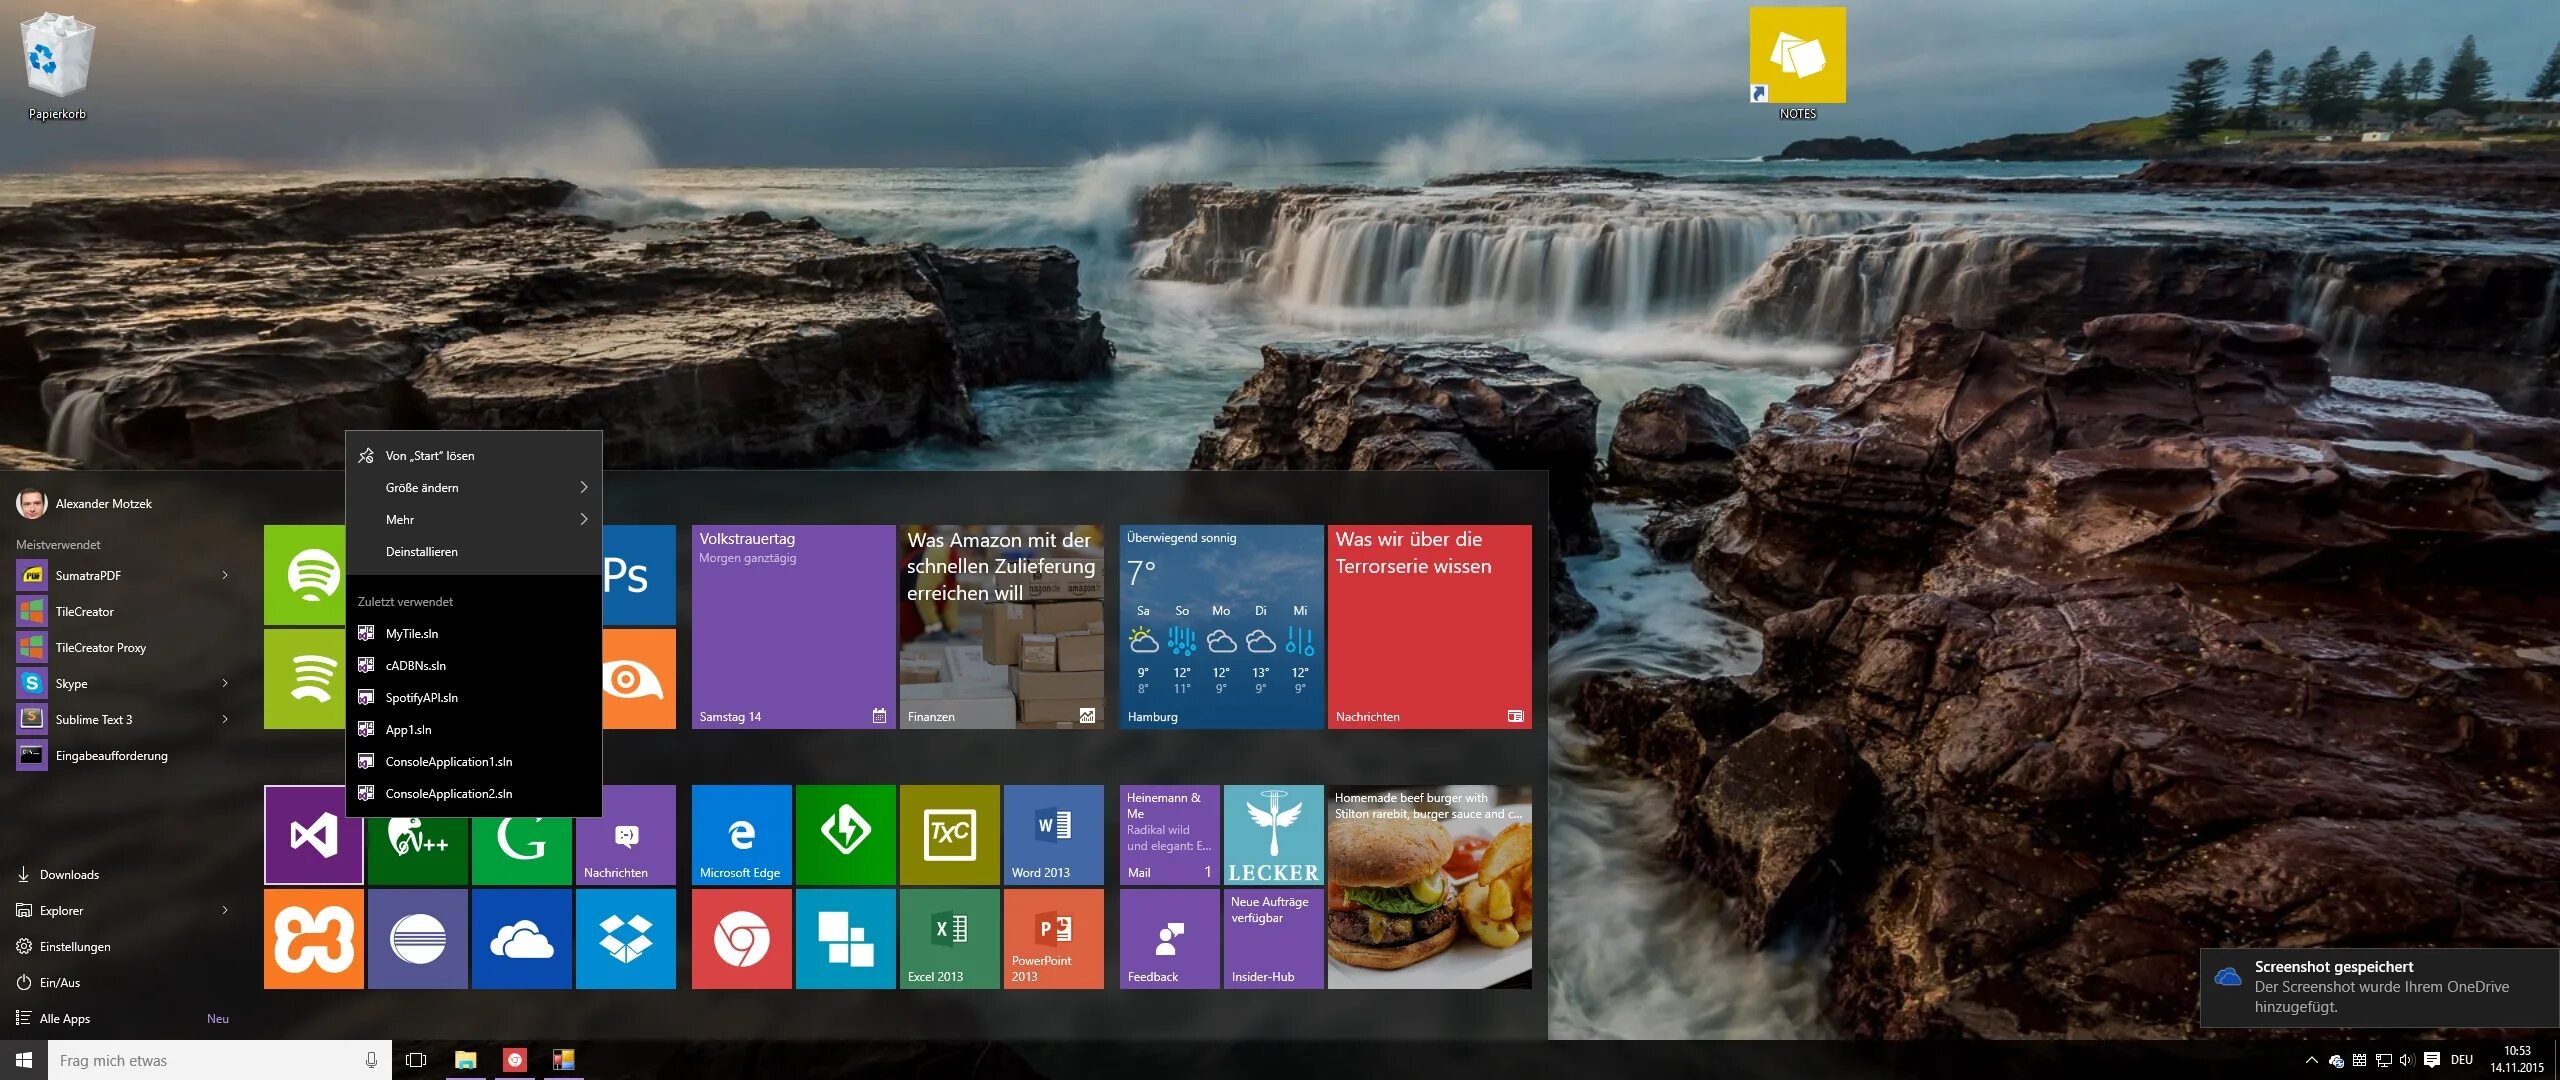Open the Visual Studio tile
The width and height of the screenshot is (2560, 1080).
[313, 834]
